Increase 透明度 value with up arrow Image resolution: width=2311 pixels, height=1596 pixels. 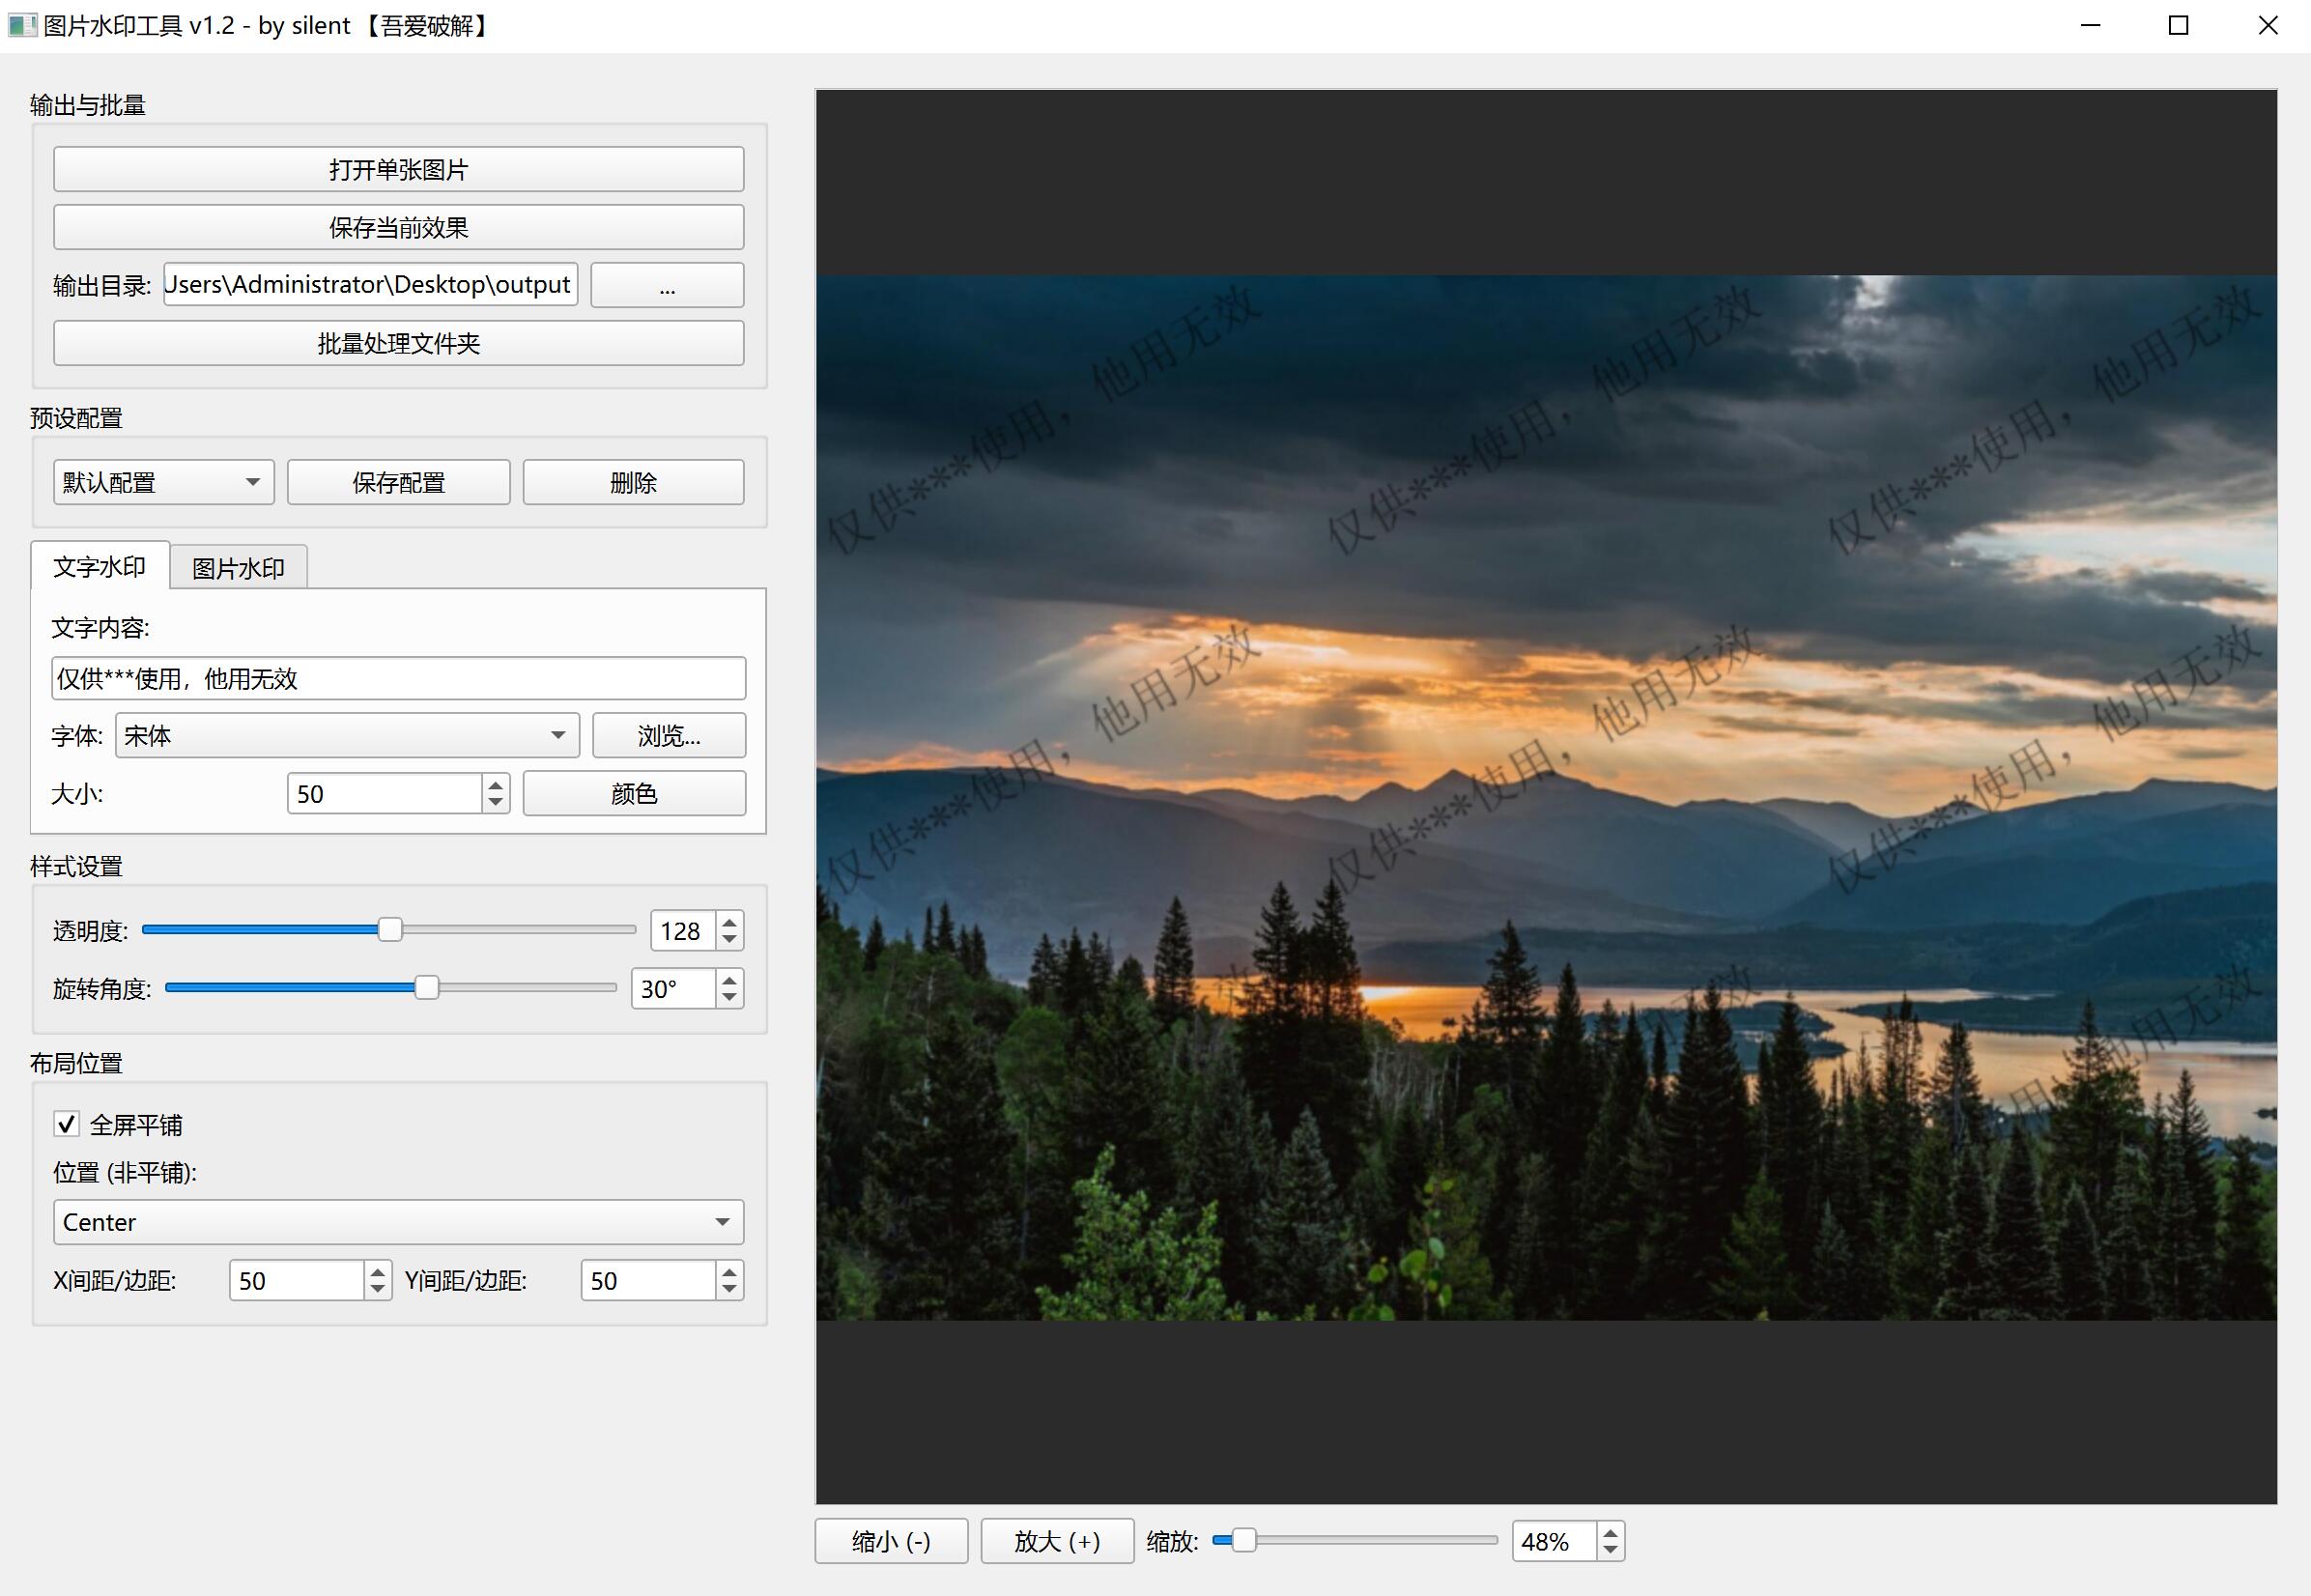click(x=730, y=921)
